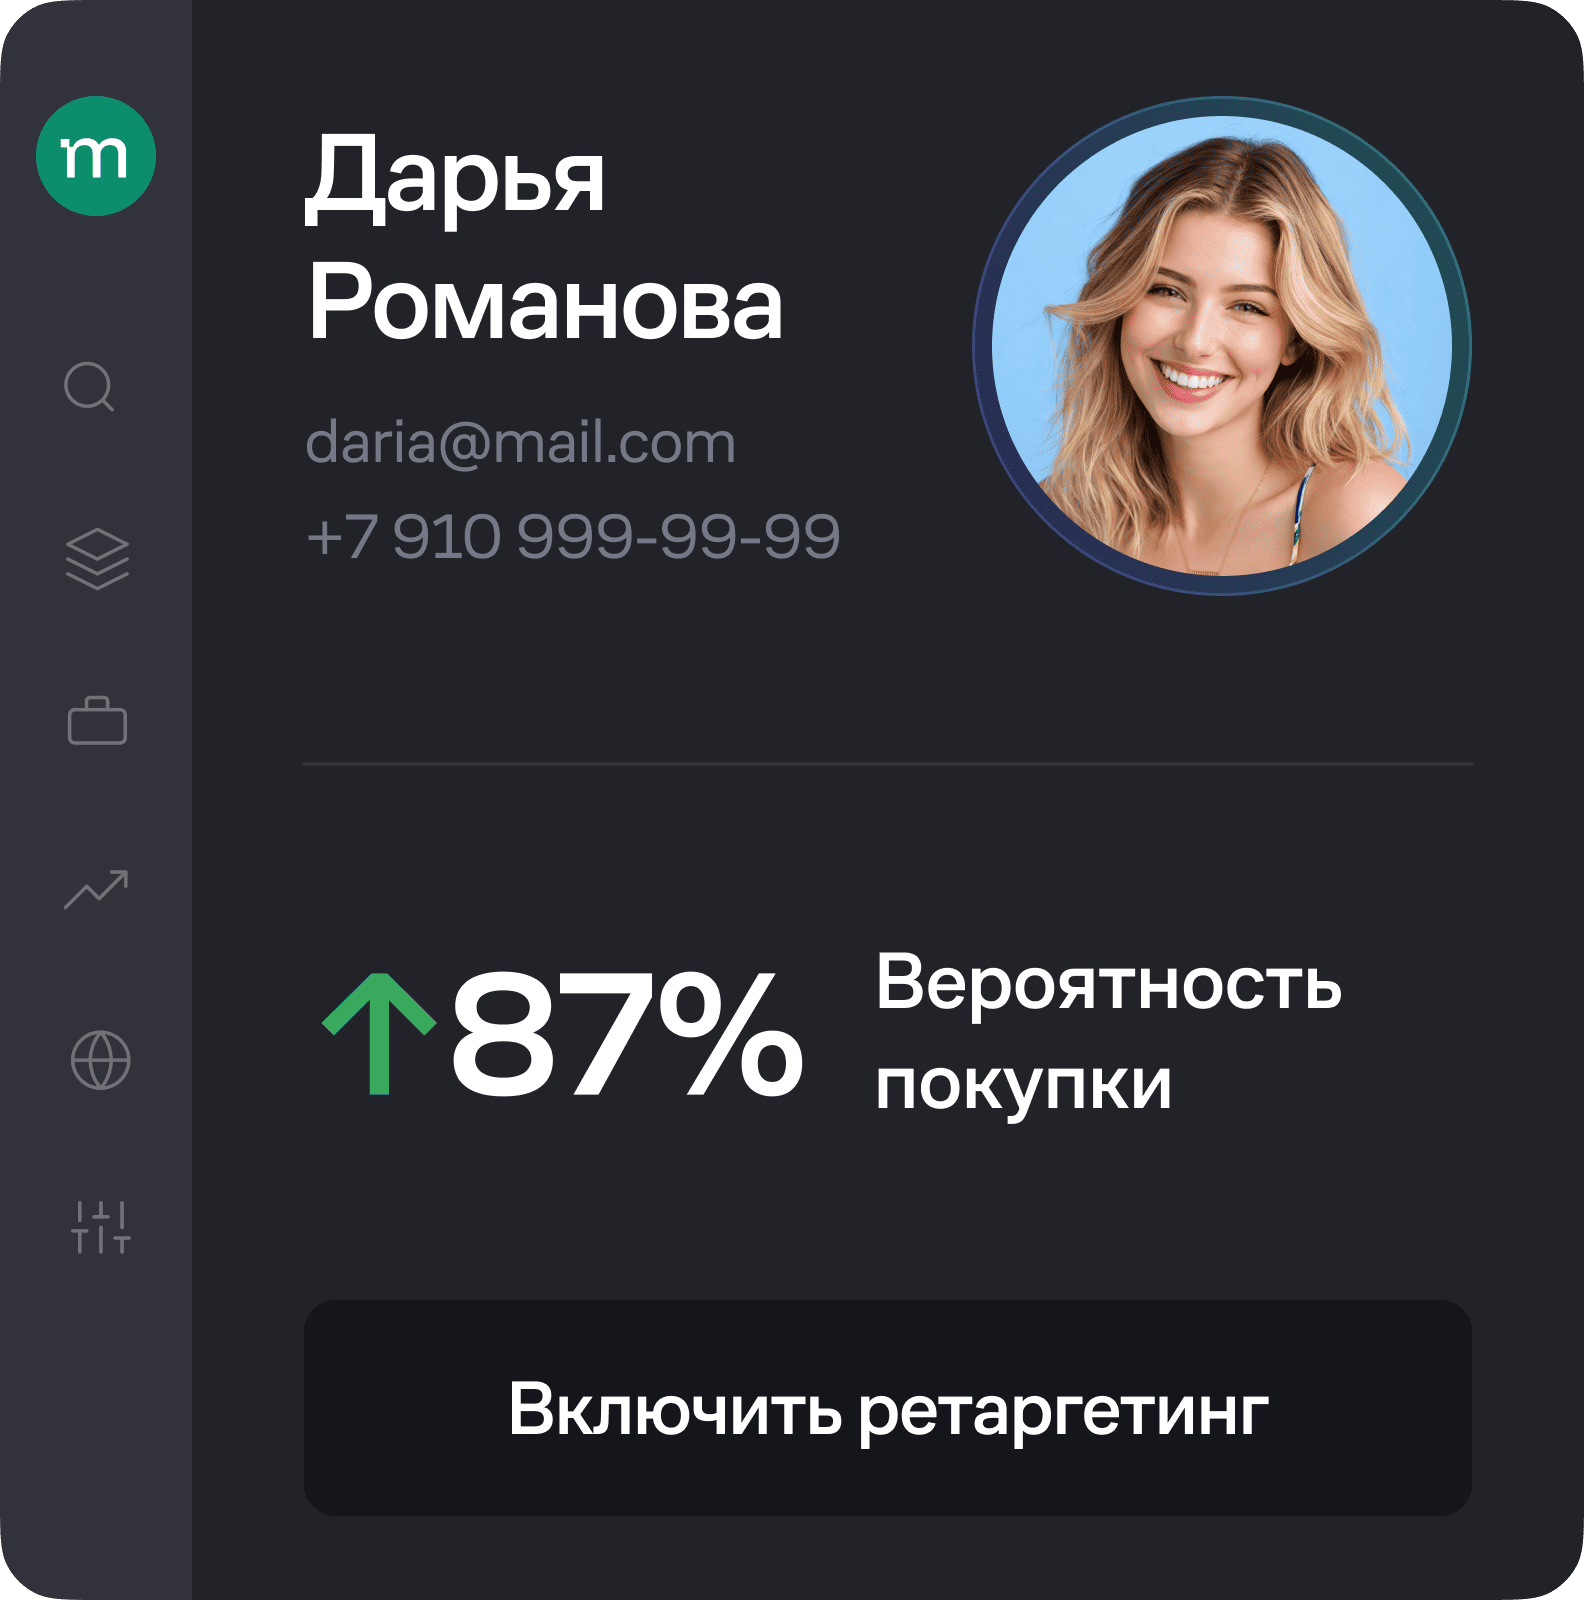
Task: Select the briefcase icon in sidebar
Action: pos(97,721)
